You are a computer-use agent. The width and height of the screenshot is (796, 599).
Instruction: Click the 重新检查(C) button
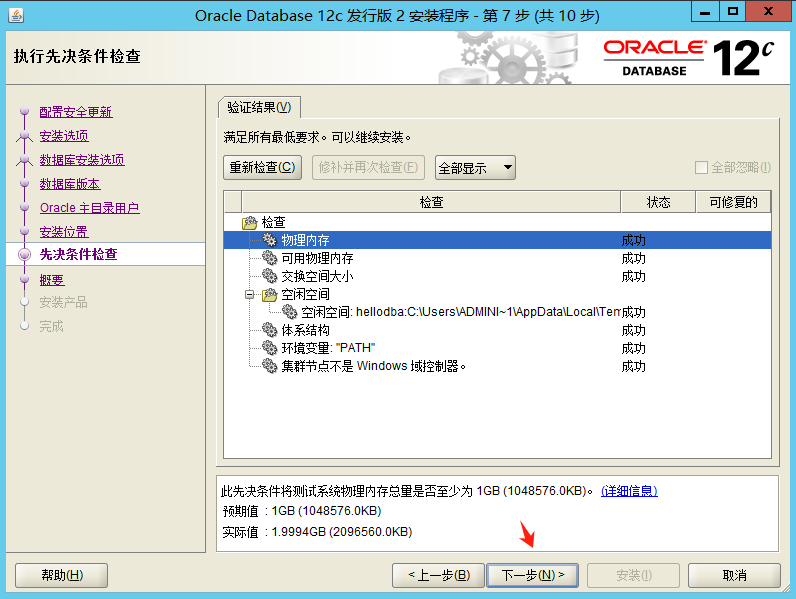tap(262, 168)
